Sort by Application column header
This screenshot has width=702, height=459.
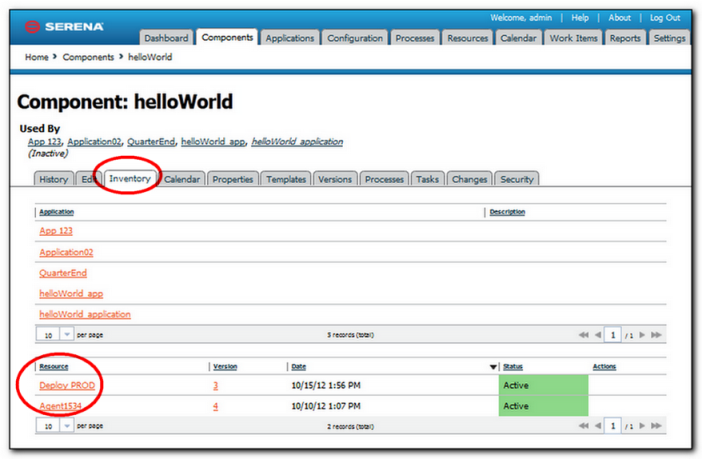tap(56, 212)
